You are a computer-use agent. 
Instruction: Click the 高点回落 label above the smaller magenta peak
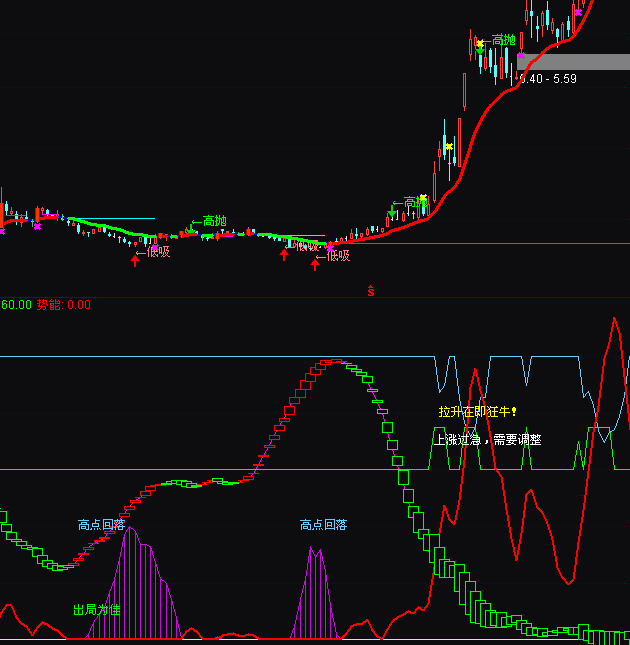(x=323, y=524)
